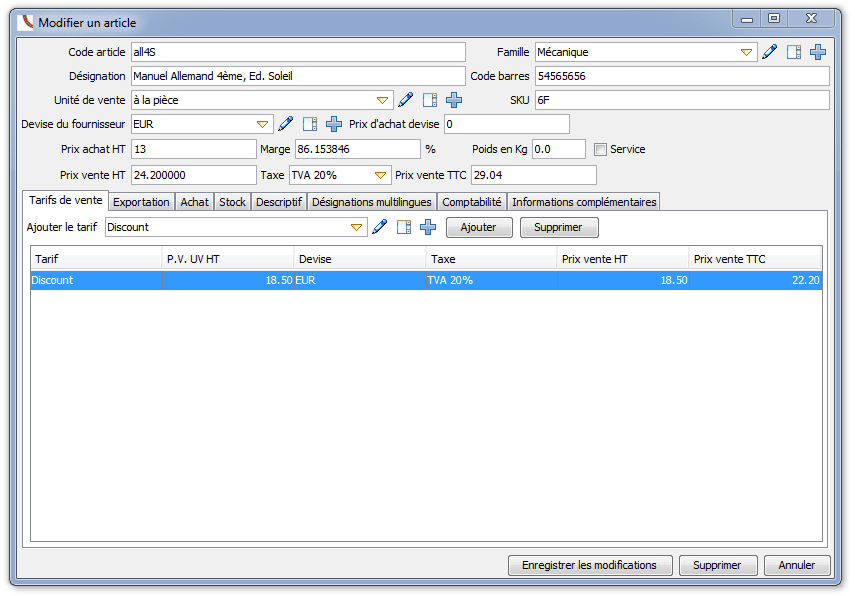This screenshot has height=596, width=855.
Task: Toggle the Service checkbox
Action: click(x=600, y=149)
